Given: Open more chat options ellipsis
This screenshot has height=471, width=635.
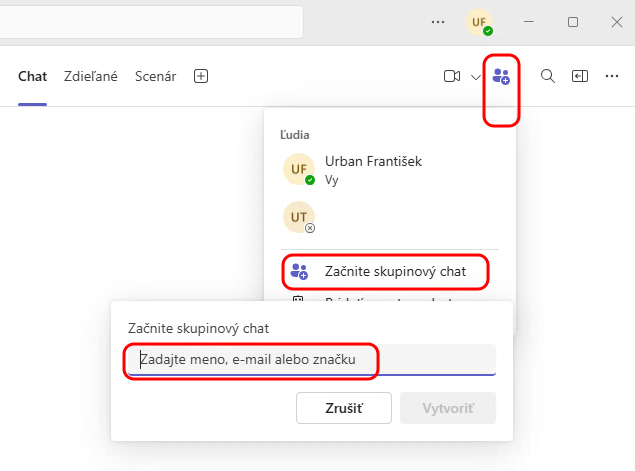Looking at the screenshot, I should pyautogui.click(x=612, y=76).
